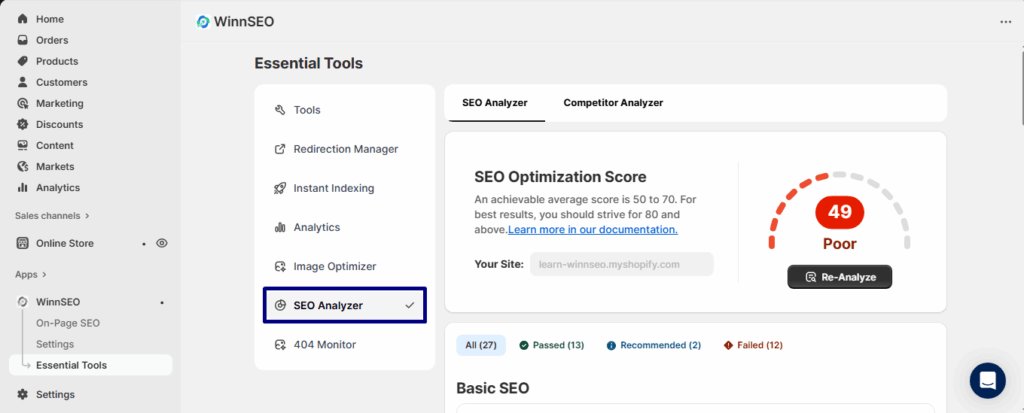Click the blue info icon on Recommended
The image size is (1024, 413).
point(611,345)
